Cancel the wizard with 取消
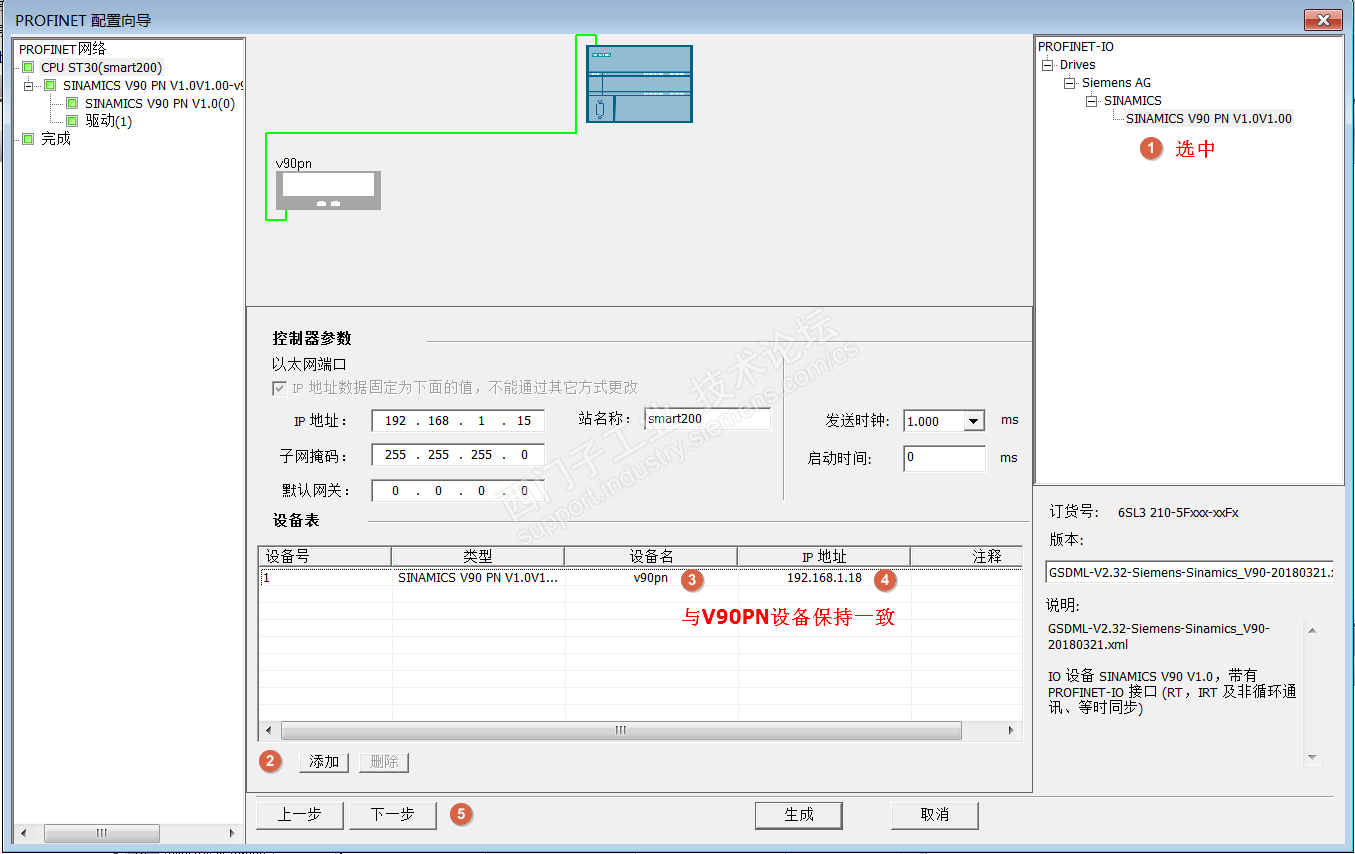 [x=935, y=815]
